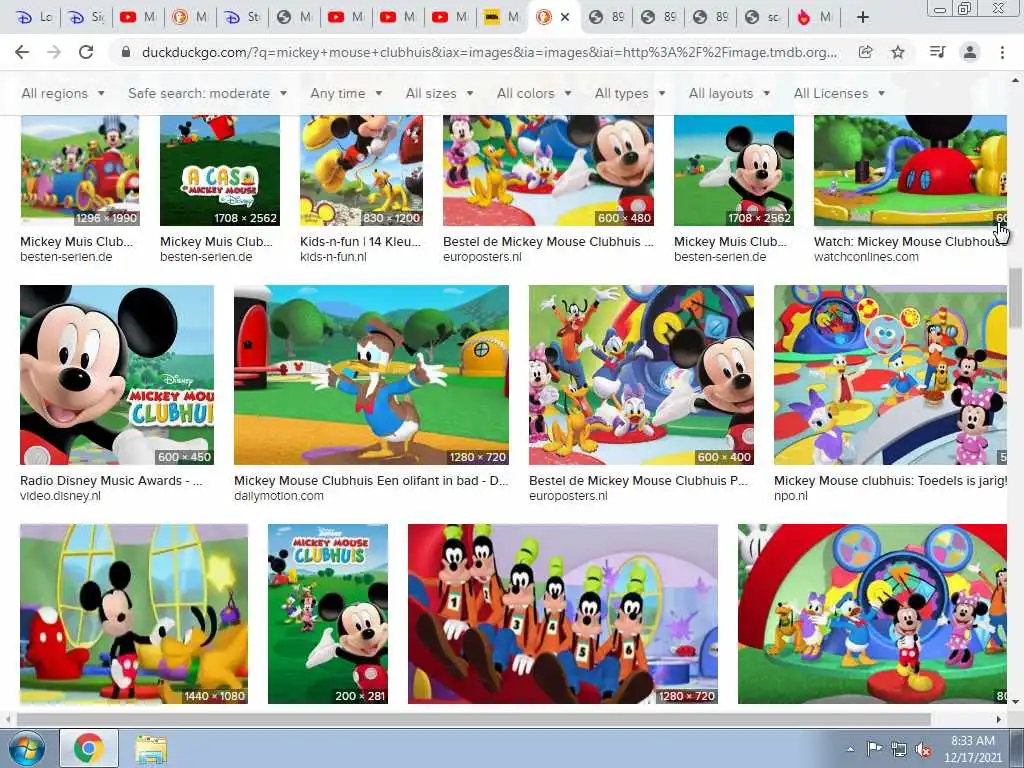This screenshot has height=768, width=1024.
Task: Switch to the last tab with flame icon
Action: coord(815,18)
